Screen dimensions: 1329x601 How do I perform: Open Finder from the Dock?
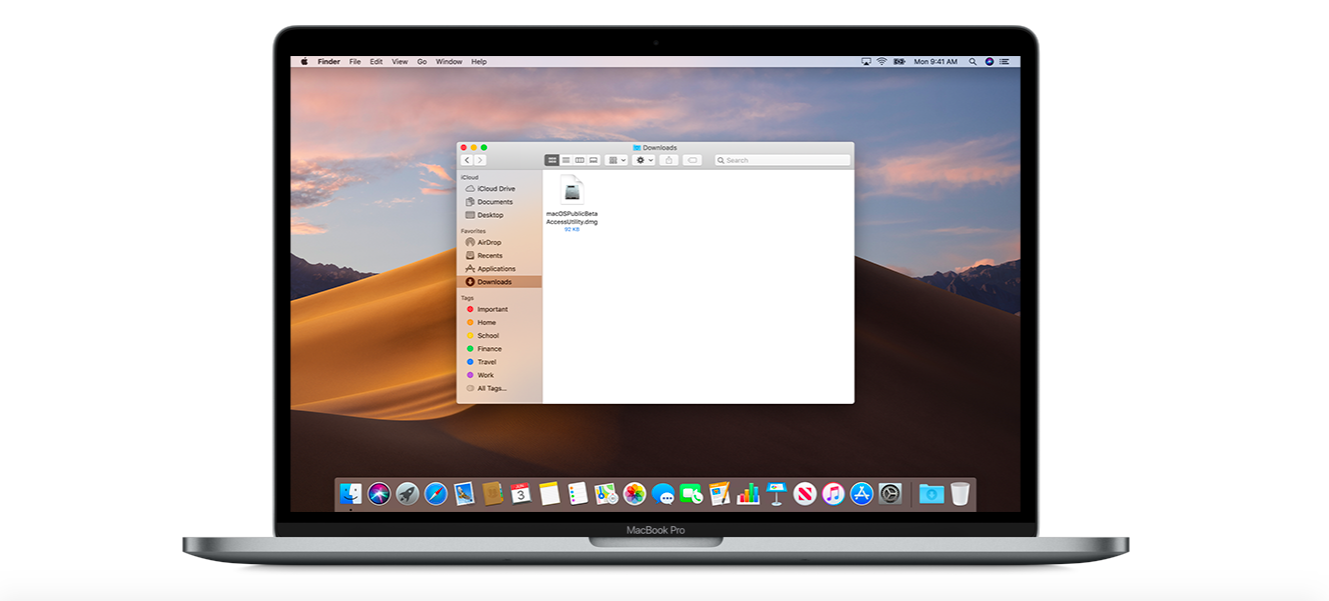coord(351,493)
